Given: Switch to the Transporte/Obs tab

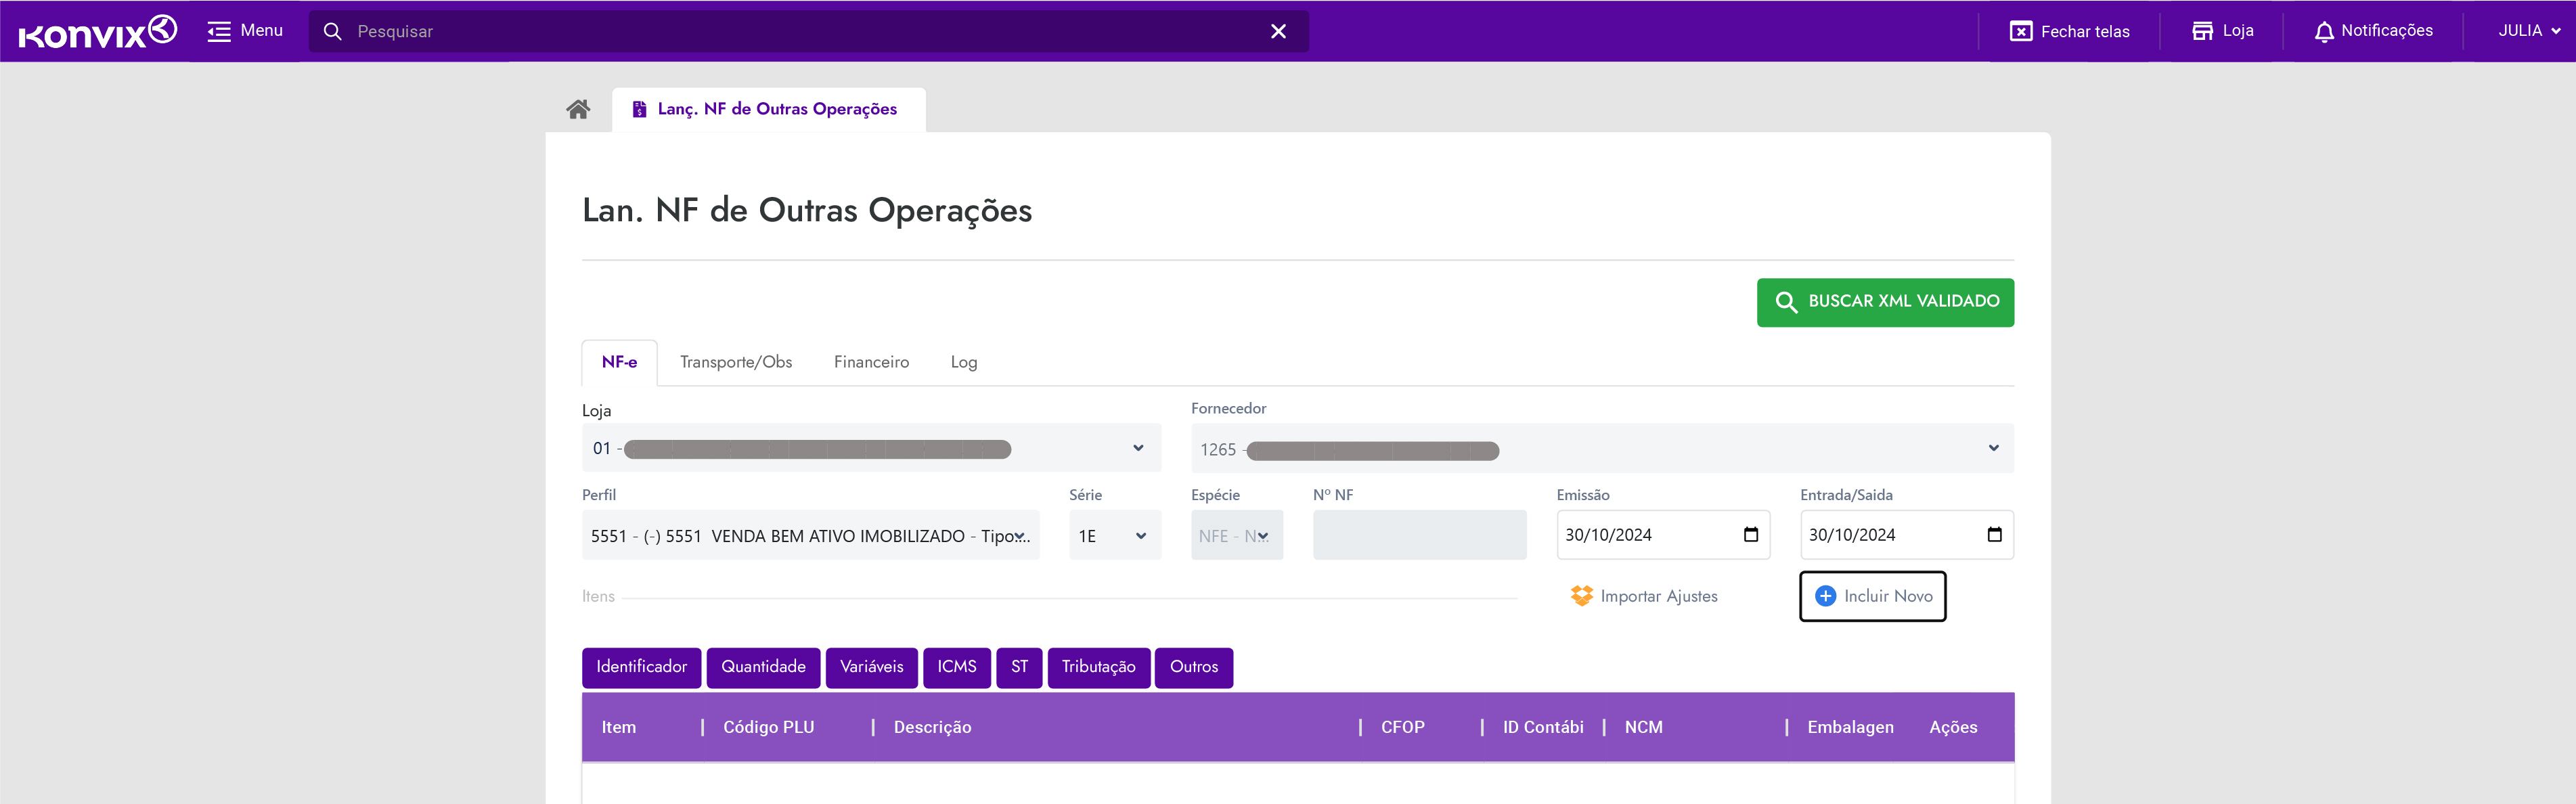Looking at the screenshot, I should [x=735, y=362].
